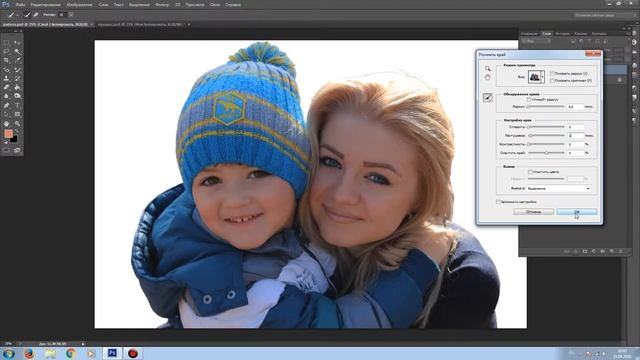
Task: Open the Справка (Help) menu
Action: point(233,5)
